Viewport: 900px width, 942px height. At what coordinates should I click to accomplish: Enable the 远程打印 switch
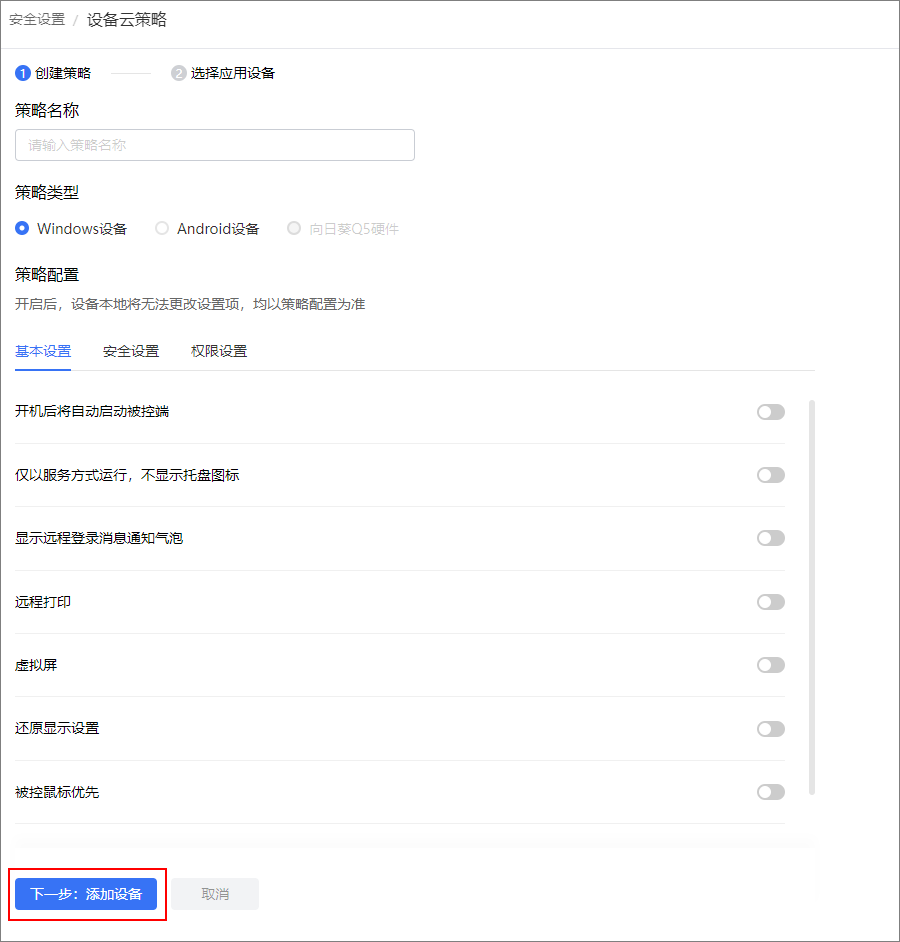point(771,602)
